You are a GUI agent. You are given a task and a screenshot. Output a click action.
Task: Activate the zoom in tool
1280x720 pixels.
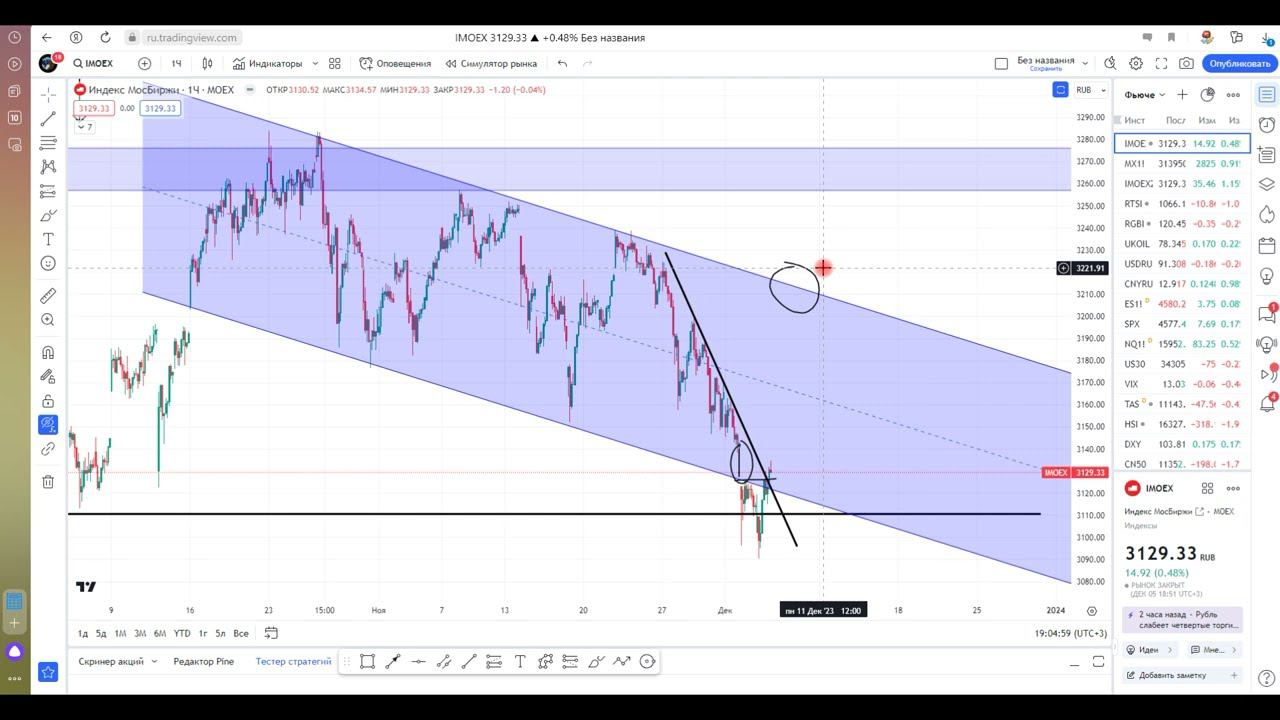tap(48, 320)
